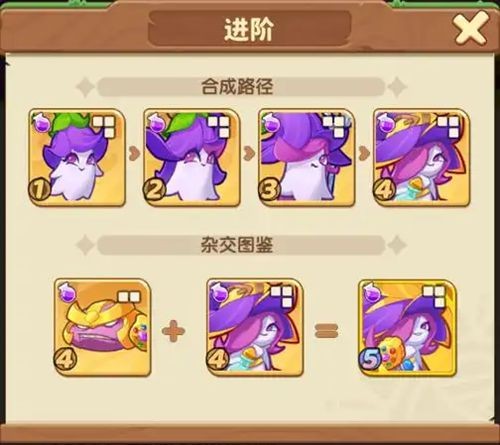Click the two-square shape icon on helmet card
The width and height of the screenshot is (500, 445).
tap(129, 296)
